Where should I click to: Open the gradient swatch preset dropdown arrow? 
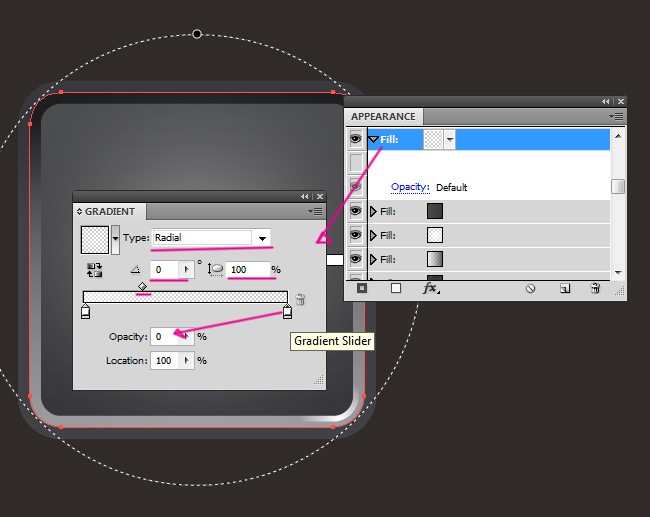(115, 238)
